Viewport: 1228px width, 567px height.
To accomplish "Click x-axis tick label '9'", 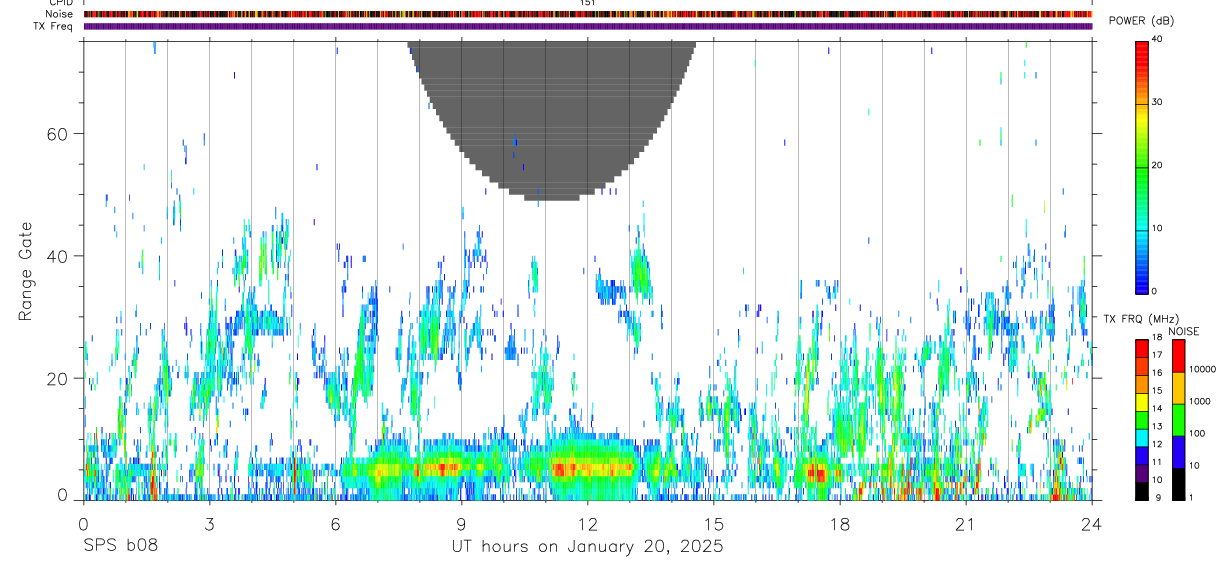I will 461,523.
